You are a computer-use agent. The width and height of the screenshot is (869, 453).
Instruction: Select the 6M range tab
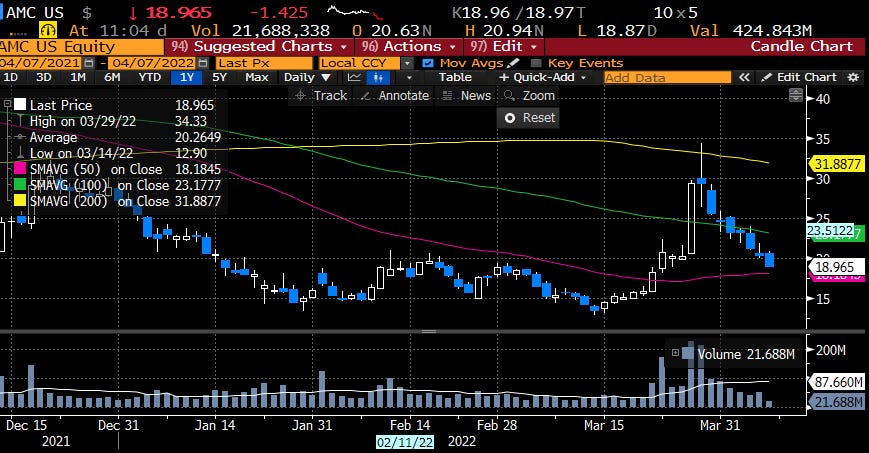[112, 78]
